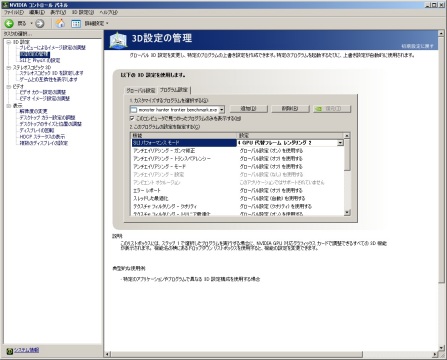
Task: Select the アンチエイリアシング - モード row
Action: click(237, 167)
